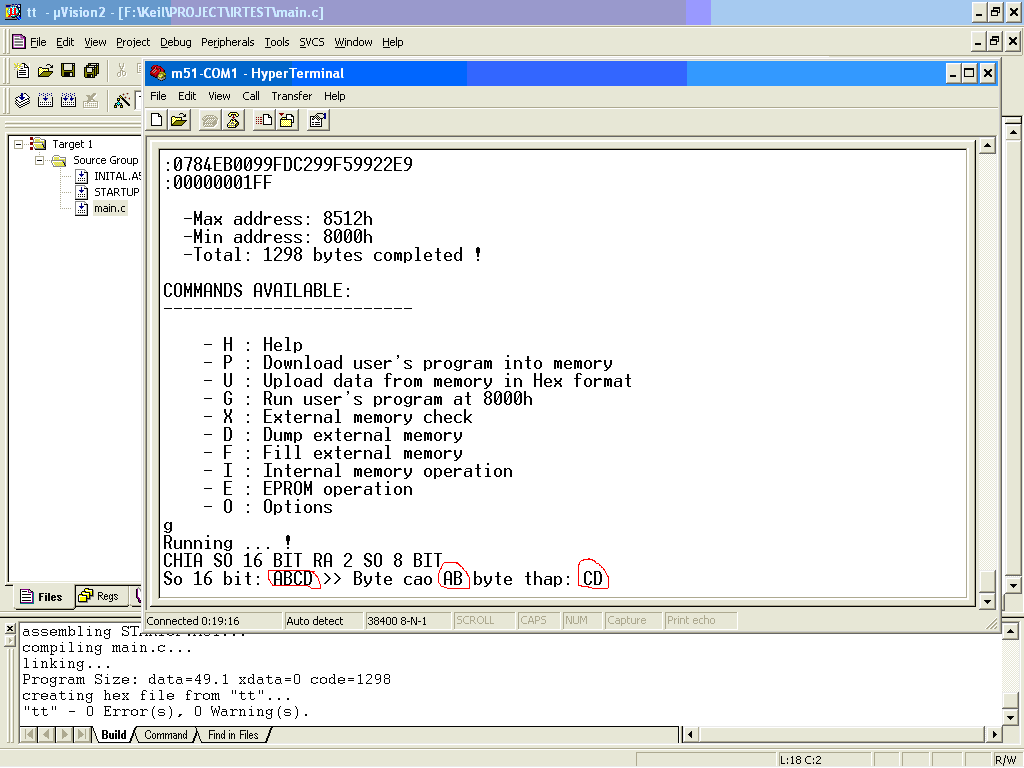Save the current file in µVision

[68, 71]
